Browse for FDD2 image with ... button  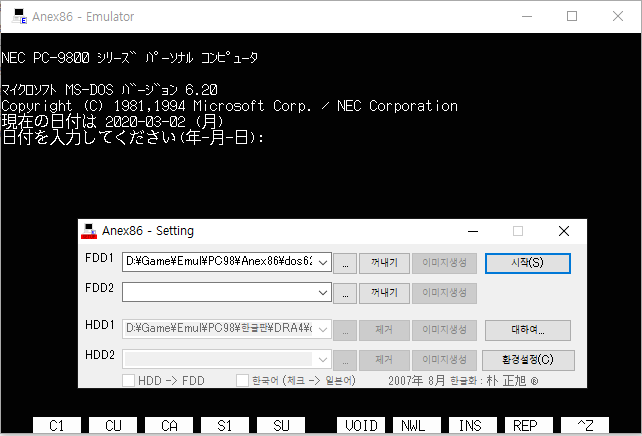tap(345, 294)
